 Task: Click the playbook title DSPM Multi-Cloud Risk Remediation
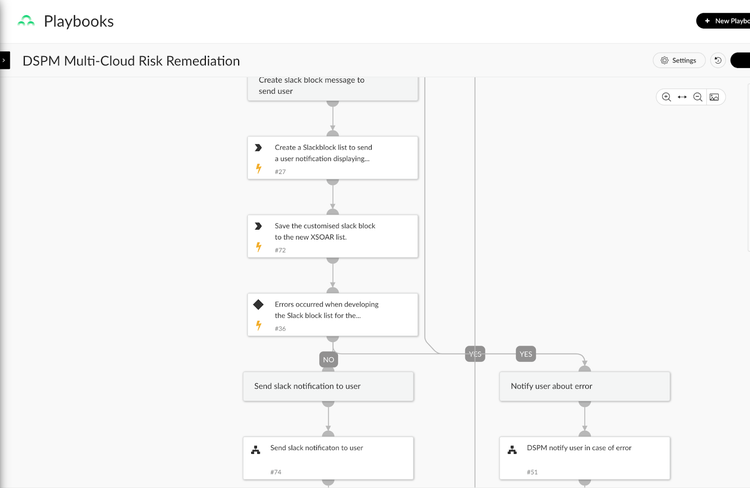coord(131,61)
